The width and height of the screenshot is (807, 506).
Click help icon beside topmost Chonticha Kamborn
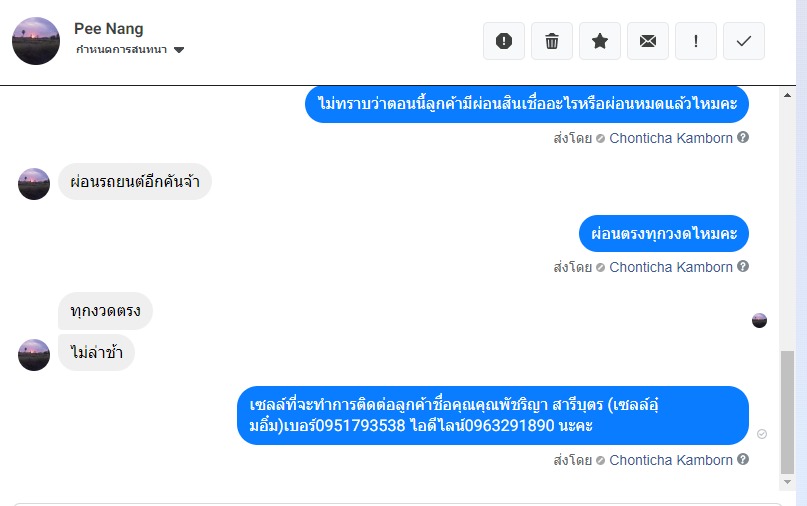(743, 138)
